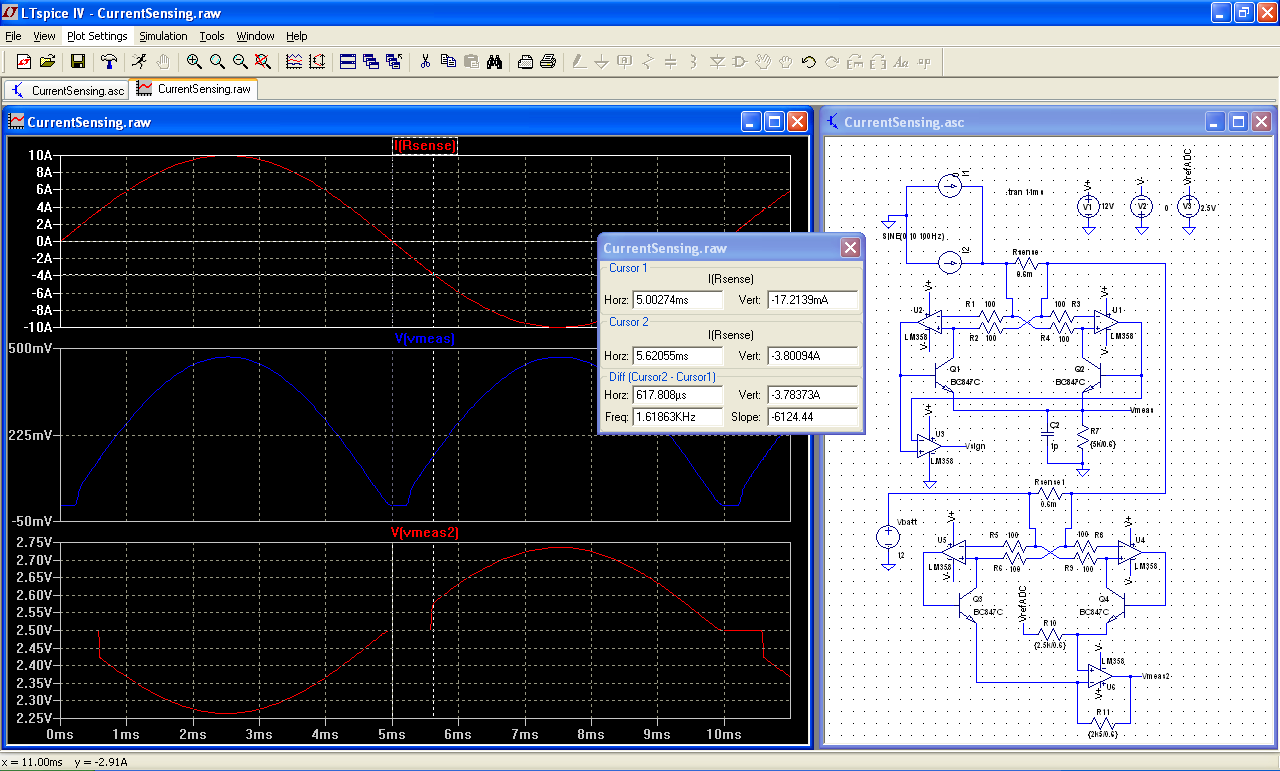Zoom to full extents via crossed magnifier
This screenshot has width=1280, height=771.
click(x=263, y=62)
